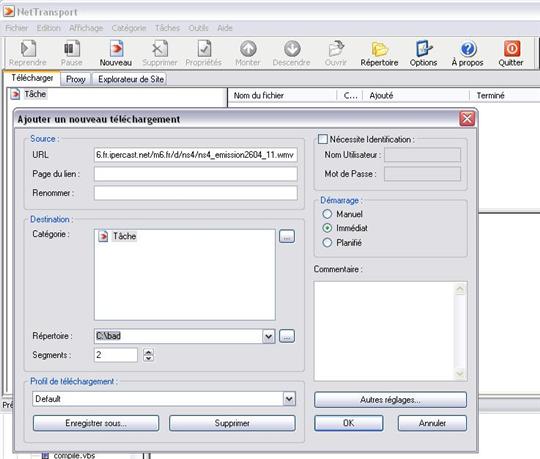Click the Renommer input field

196,193
